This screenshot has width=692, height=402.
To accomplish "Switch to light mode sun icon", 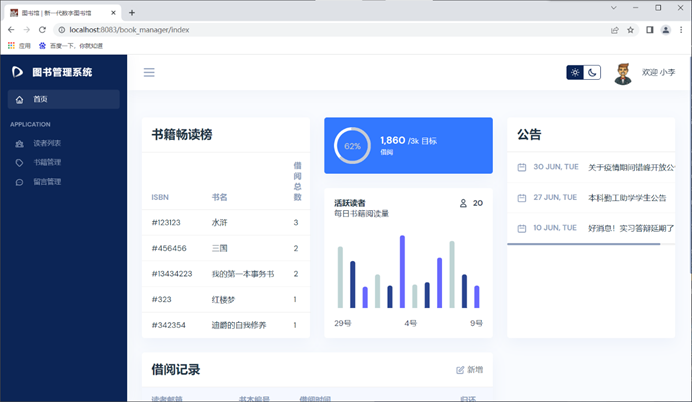I will [575, 72].
